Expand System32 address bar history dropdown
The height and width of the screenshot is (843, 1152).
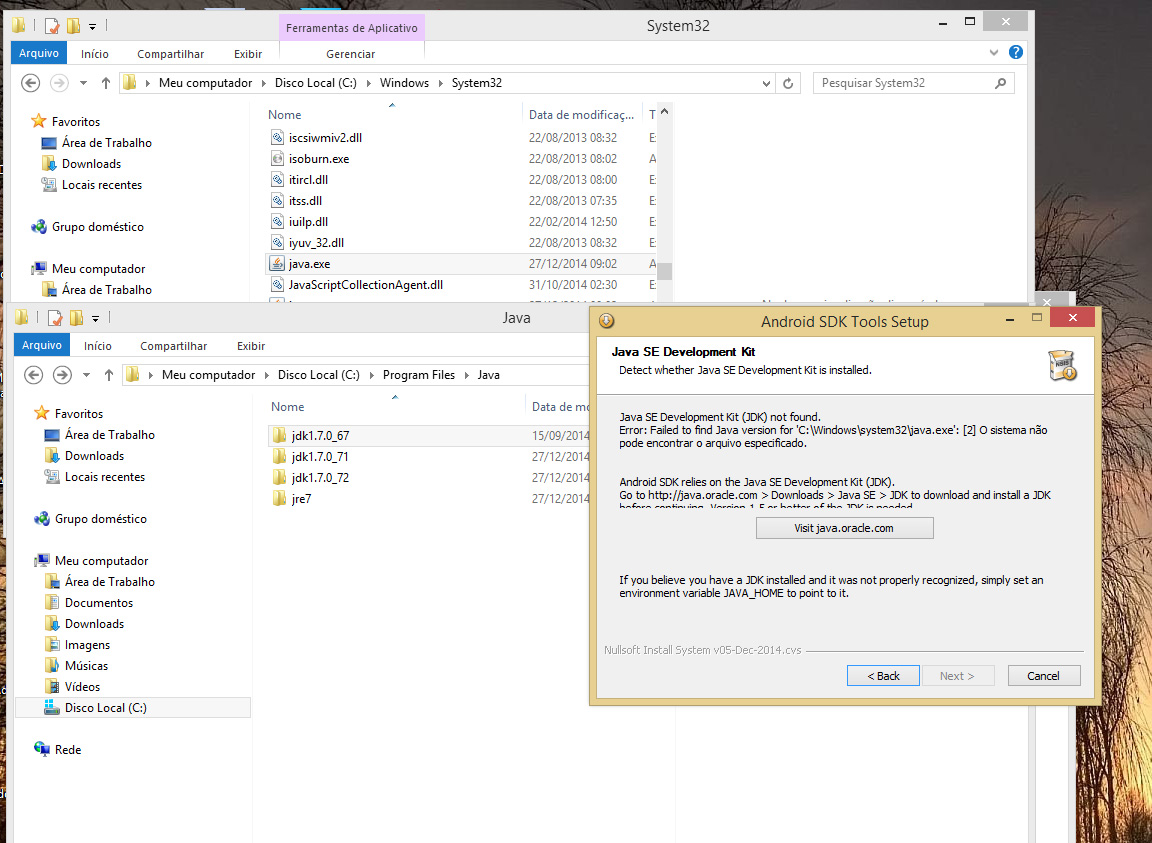(x=766, y=83)
